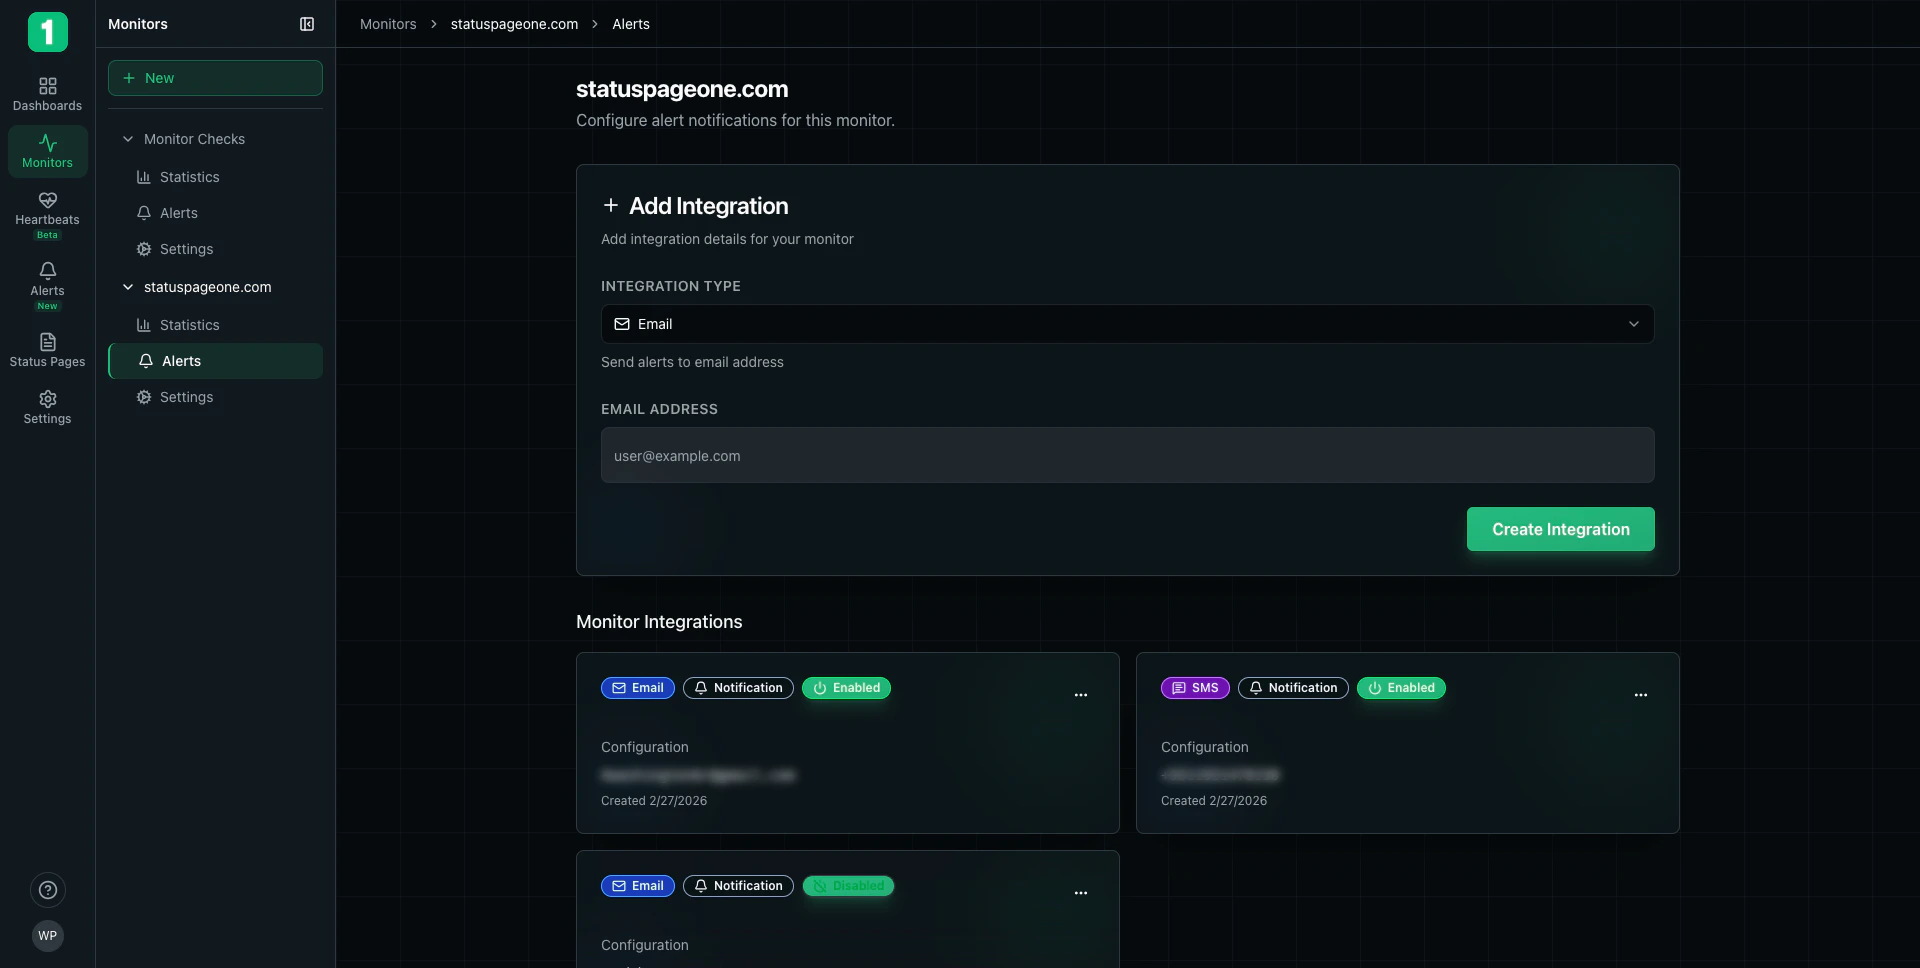Open Dashboards from the left rail
1920x968 pixels.
point(47,94)
